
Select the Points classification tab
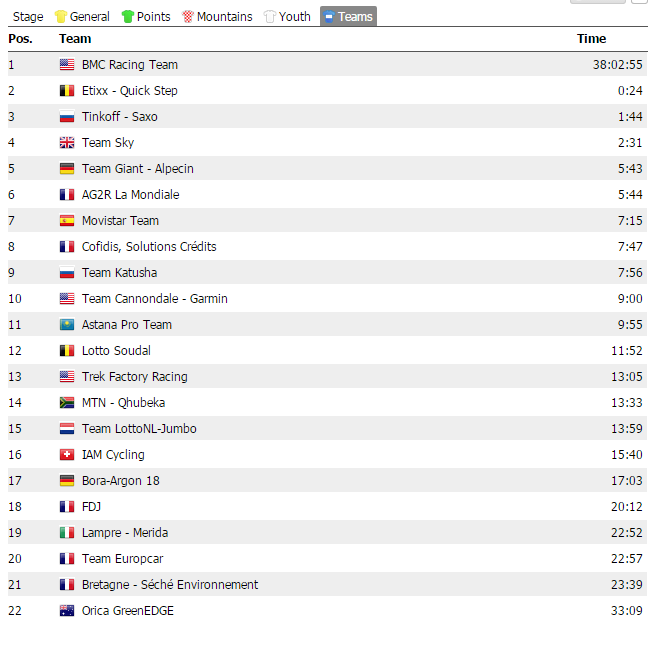pyautogui.click(x=153, y=17)
